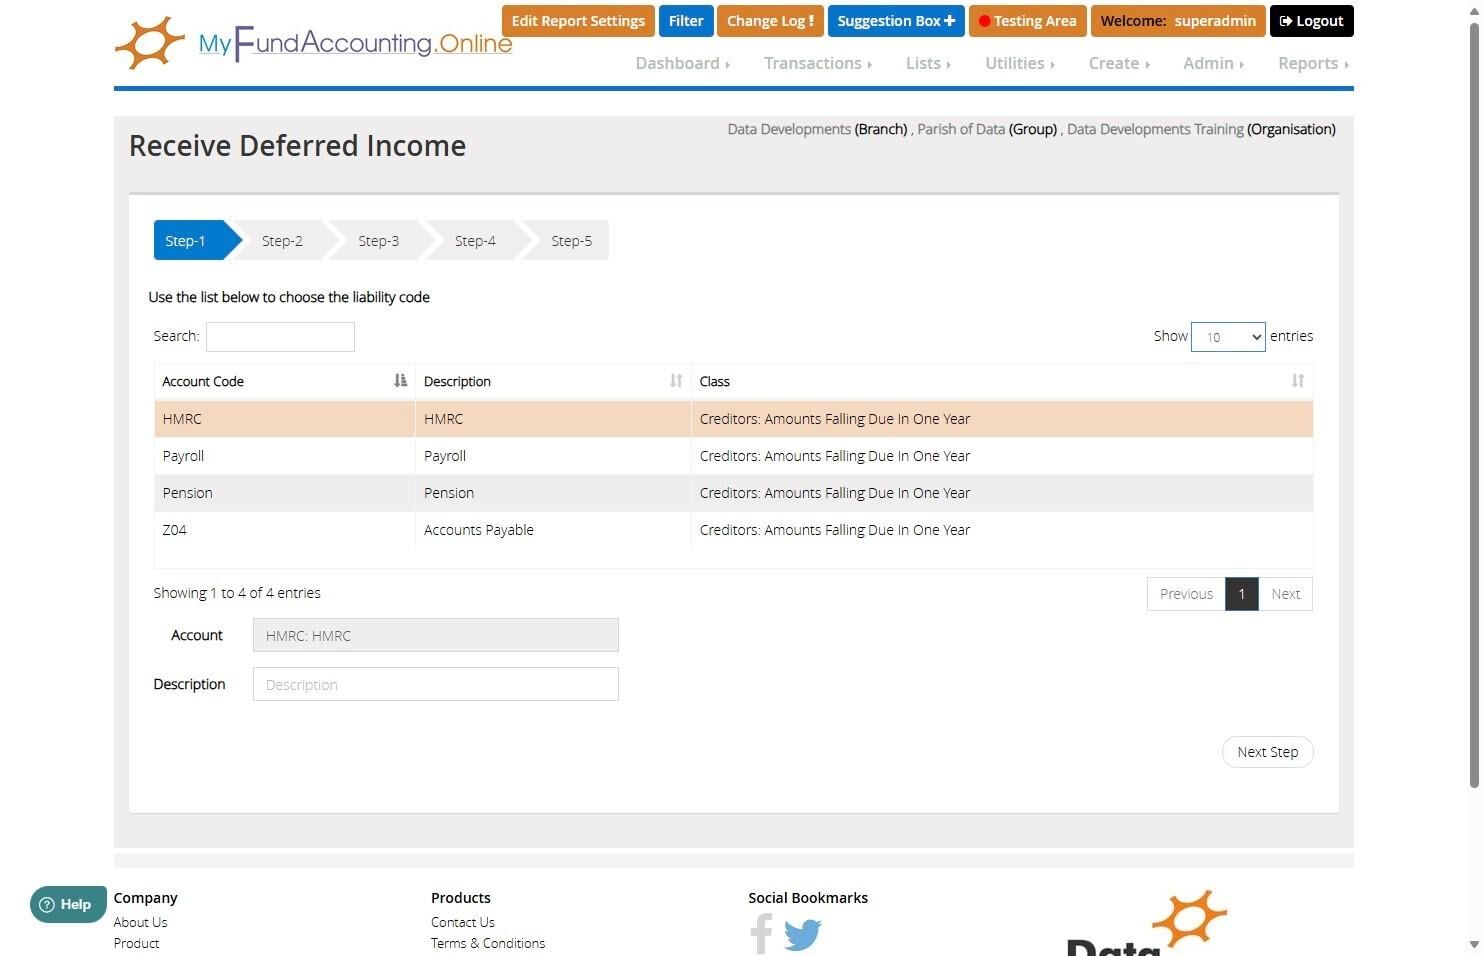Click the Next Step button

[x=1267, y=752]
